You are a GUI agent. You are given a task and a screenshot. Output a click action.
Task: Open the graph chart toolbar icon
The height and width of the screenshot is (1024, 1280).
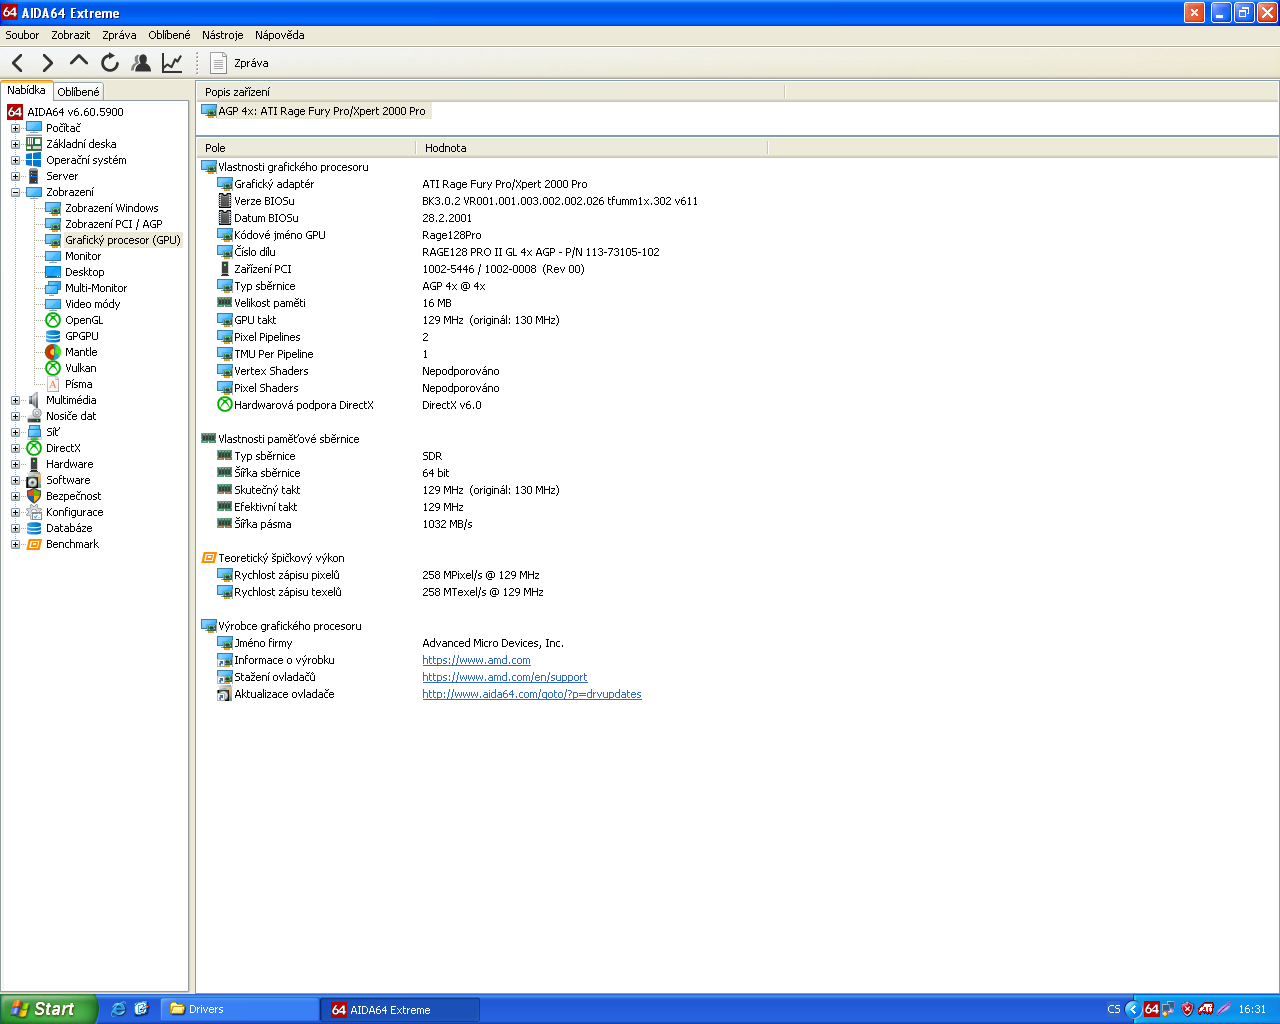point(172,63)
